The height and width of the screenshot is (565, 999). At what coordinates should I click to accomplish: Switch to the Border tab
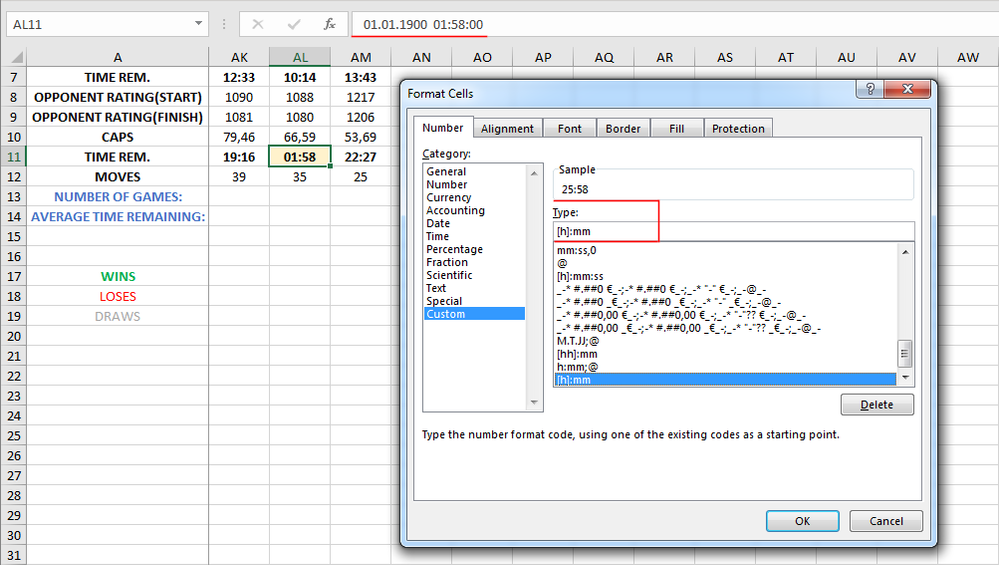[x=622, y=128]
